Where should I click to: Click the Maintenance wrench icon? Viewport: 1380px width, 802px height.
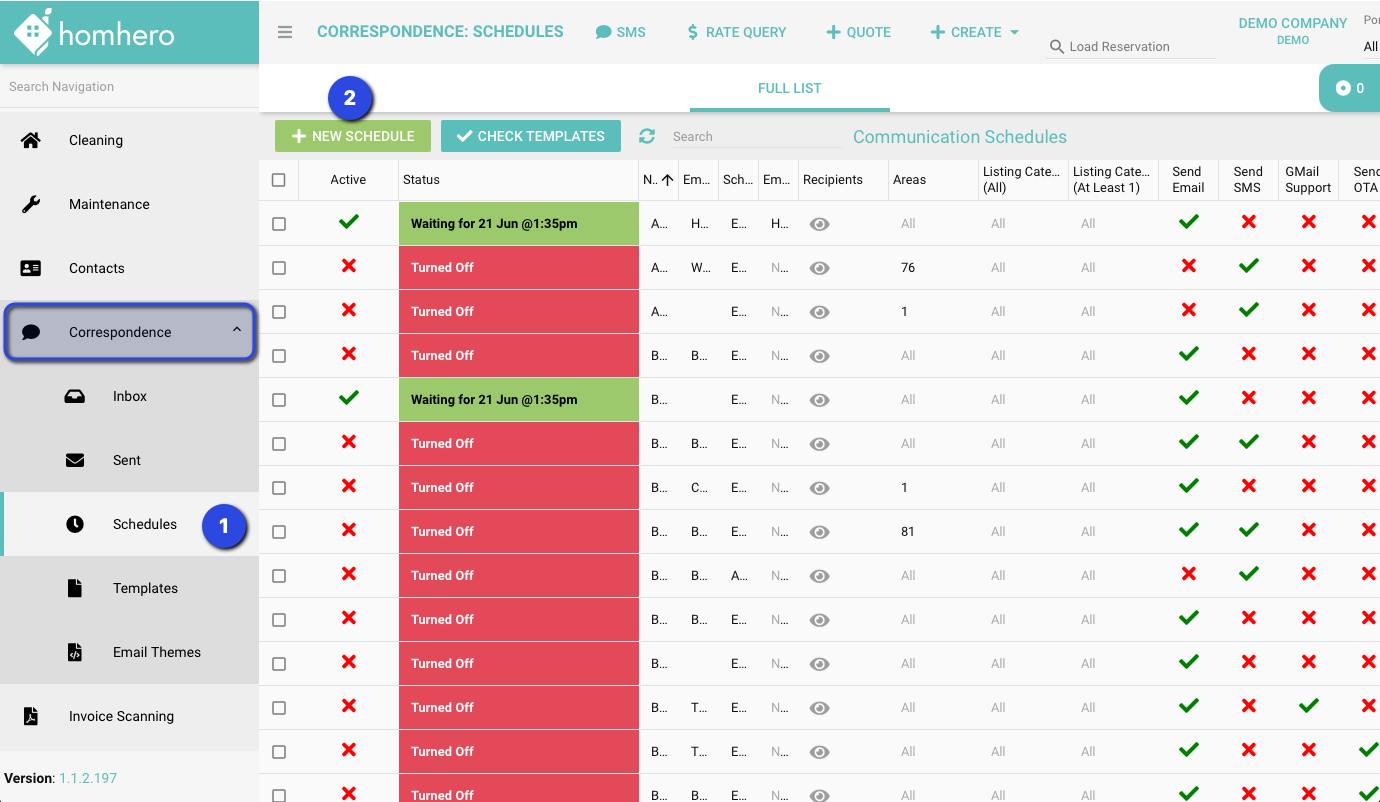click(x=31, y=204)
